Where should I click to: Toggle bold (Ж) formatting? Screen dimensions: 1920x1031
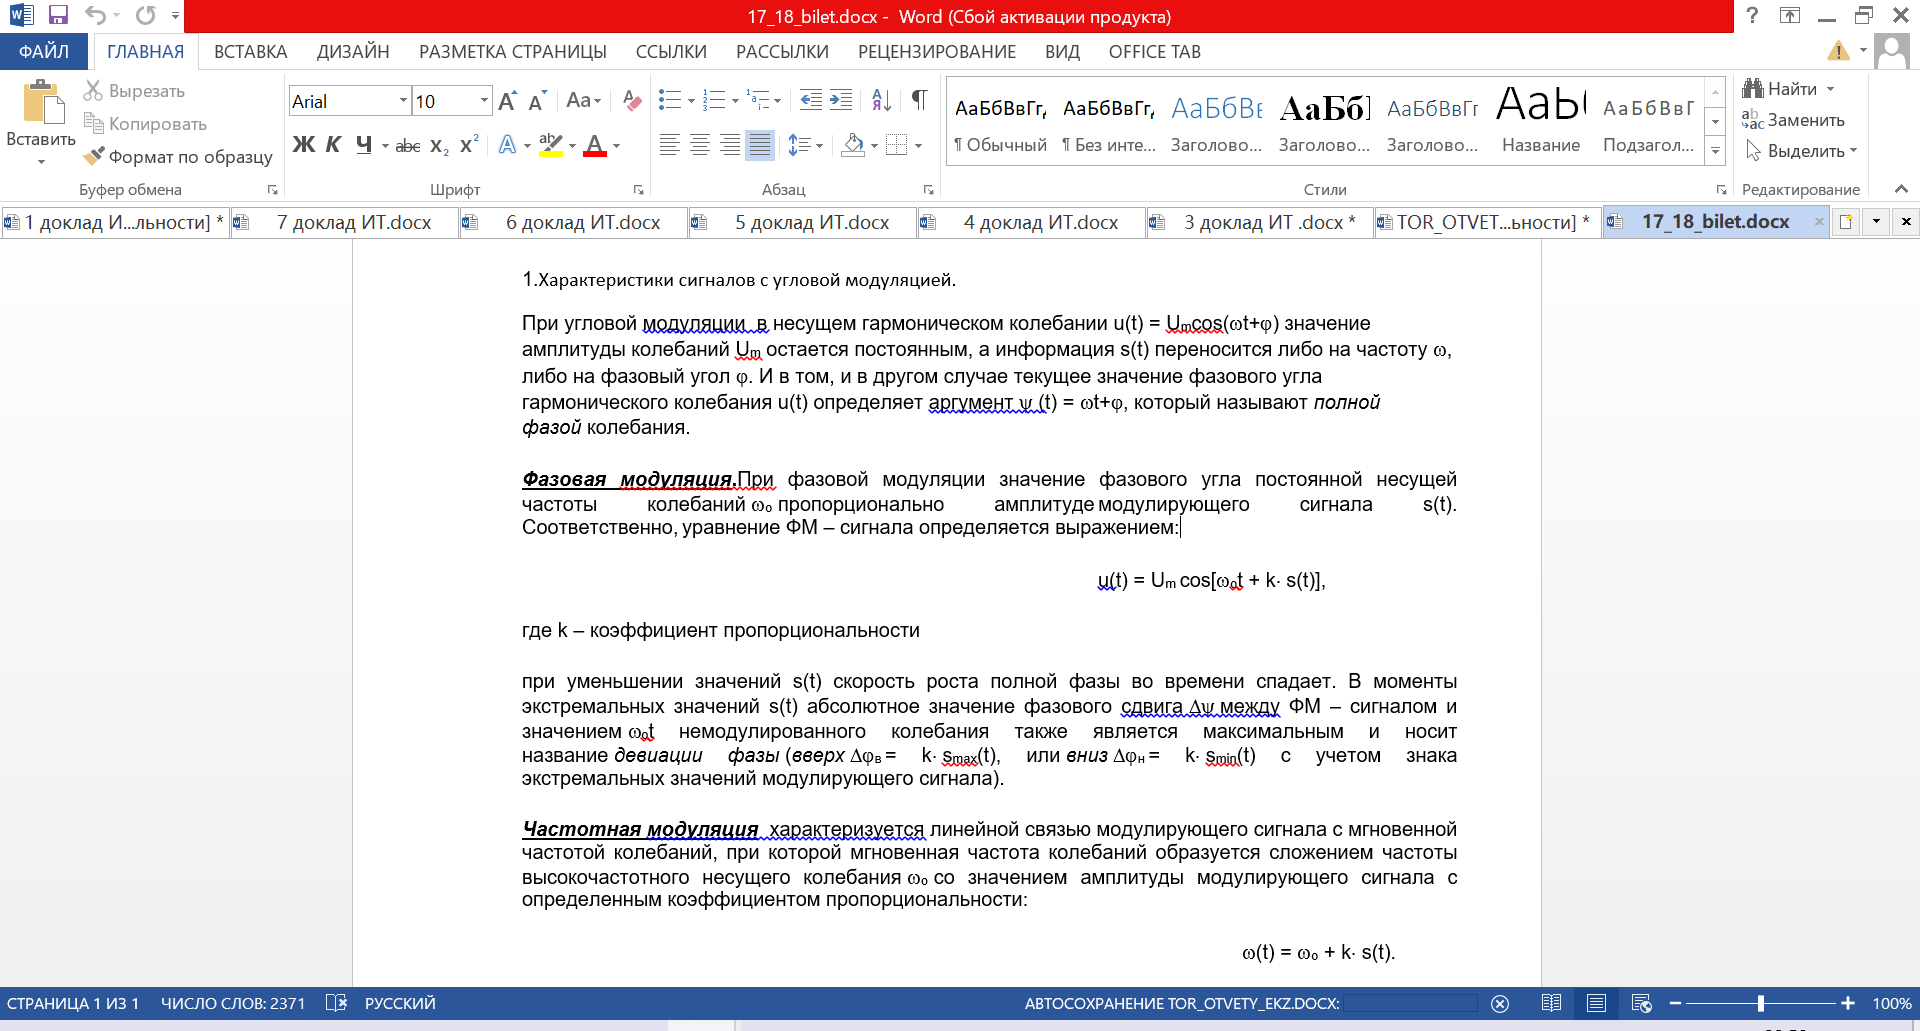click(x=303, y=145)
